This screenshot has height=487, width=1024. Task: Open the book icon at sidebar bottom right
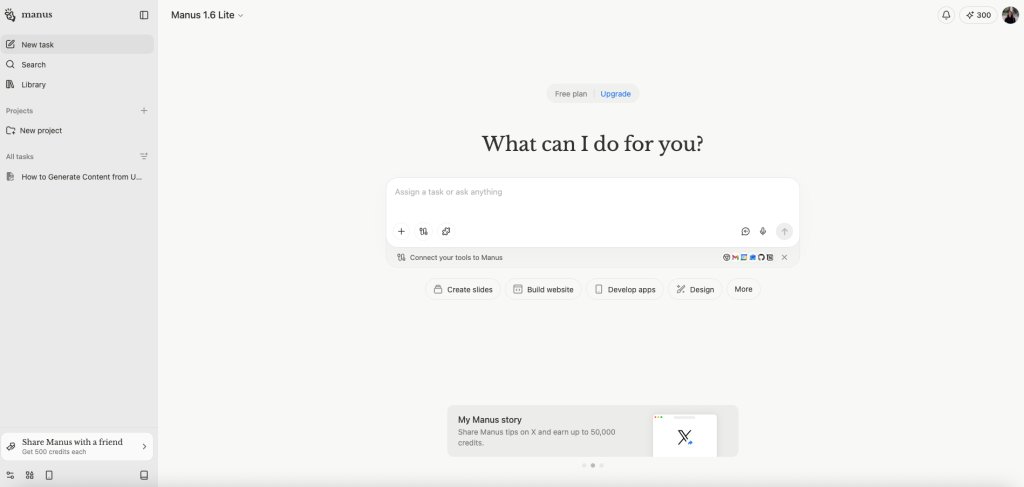(x=144, y=475)
